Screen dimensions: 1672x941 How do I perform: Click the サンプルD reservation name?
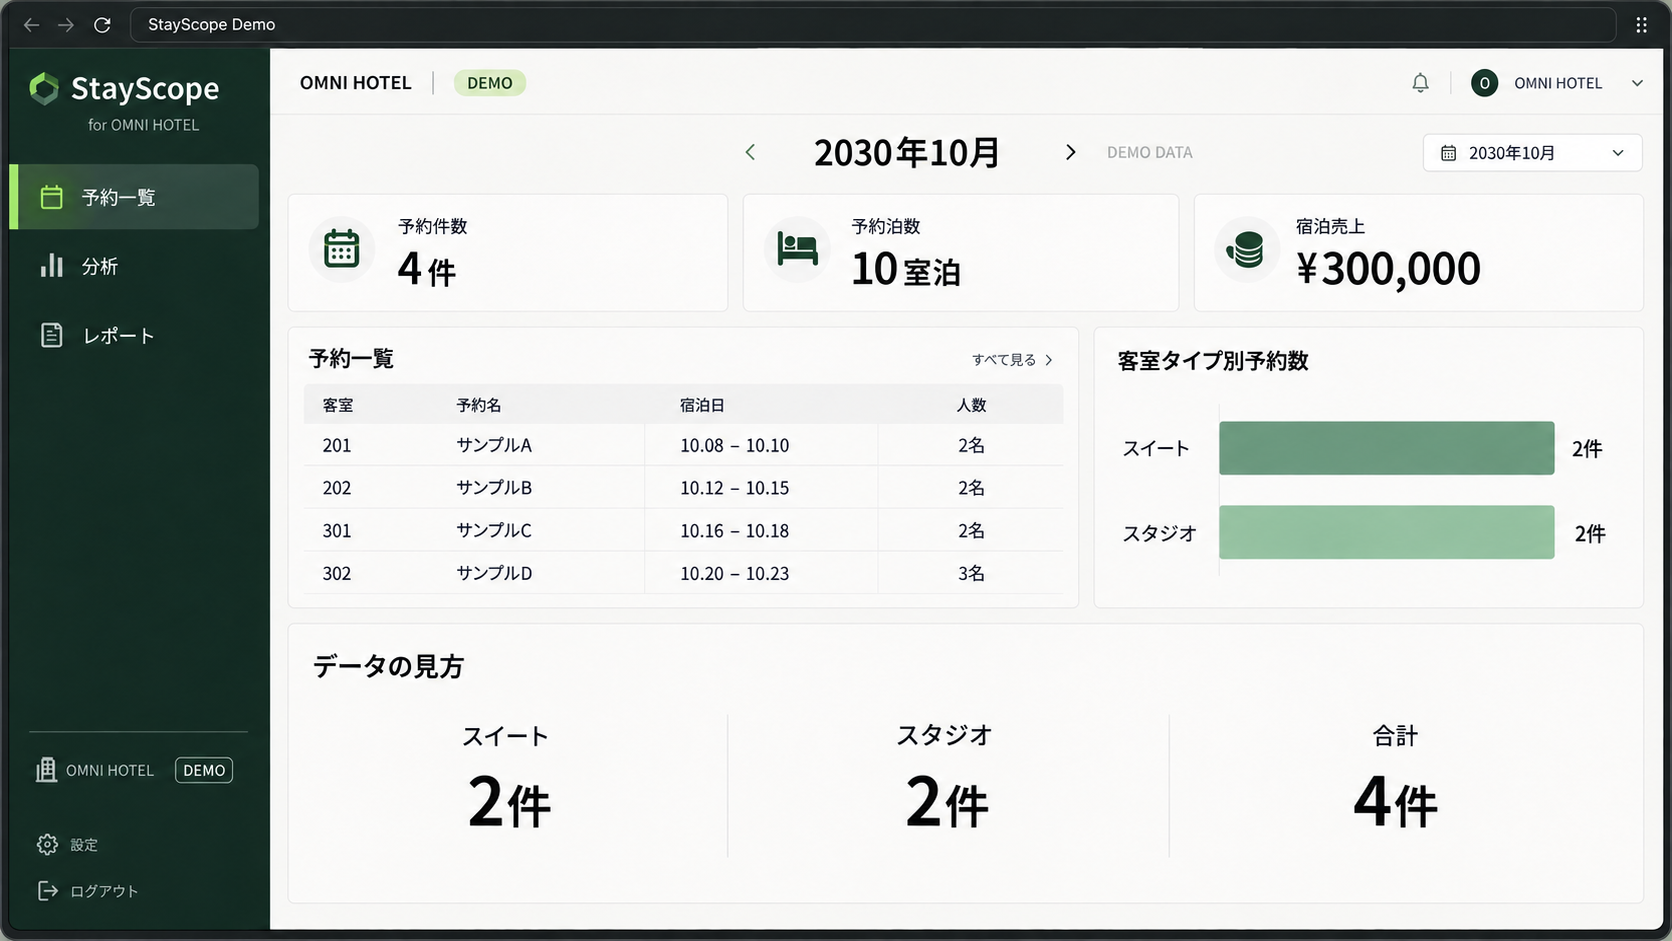click(494, 573)
